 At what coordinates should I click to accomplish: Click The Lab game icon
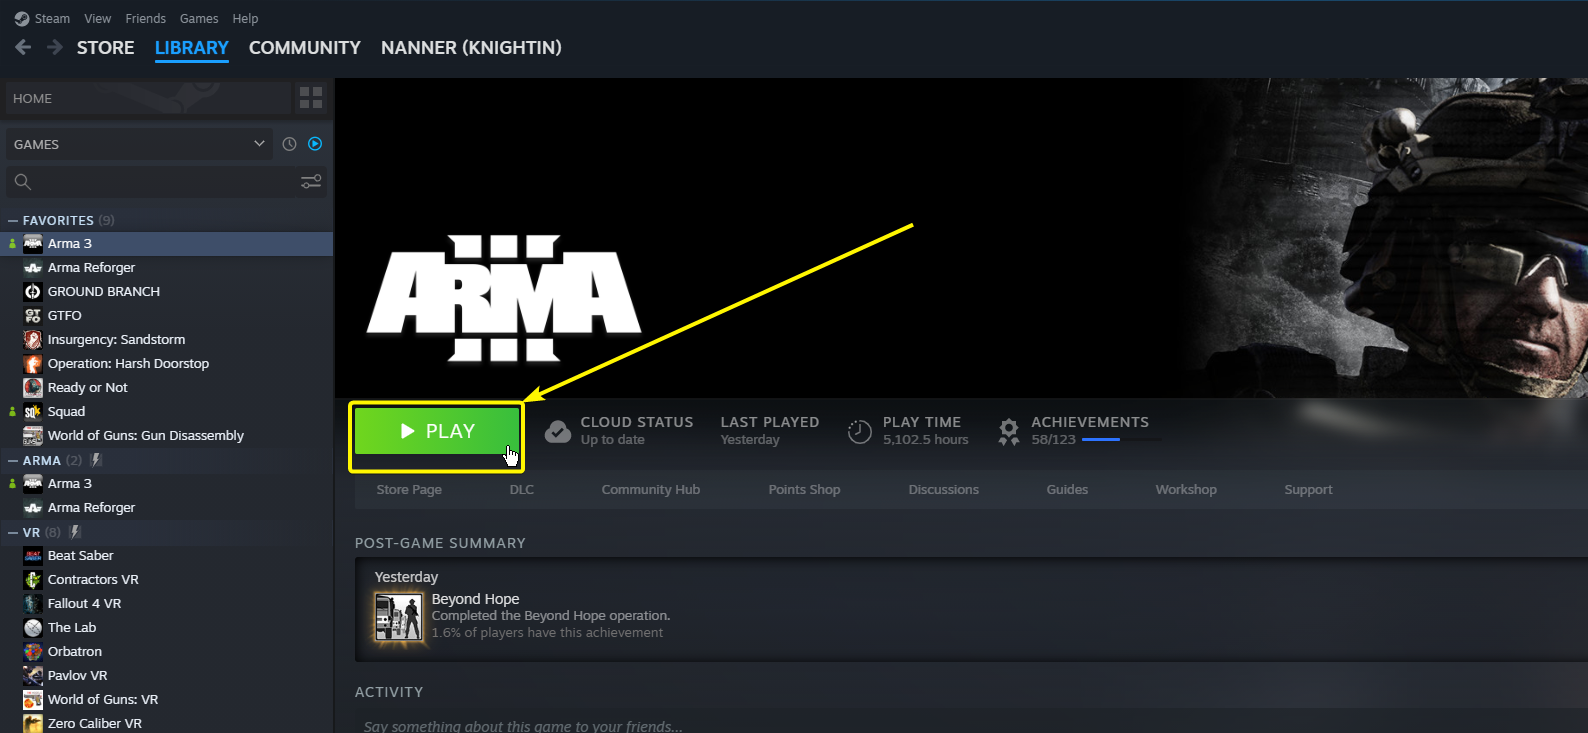(33, 628)
